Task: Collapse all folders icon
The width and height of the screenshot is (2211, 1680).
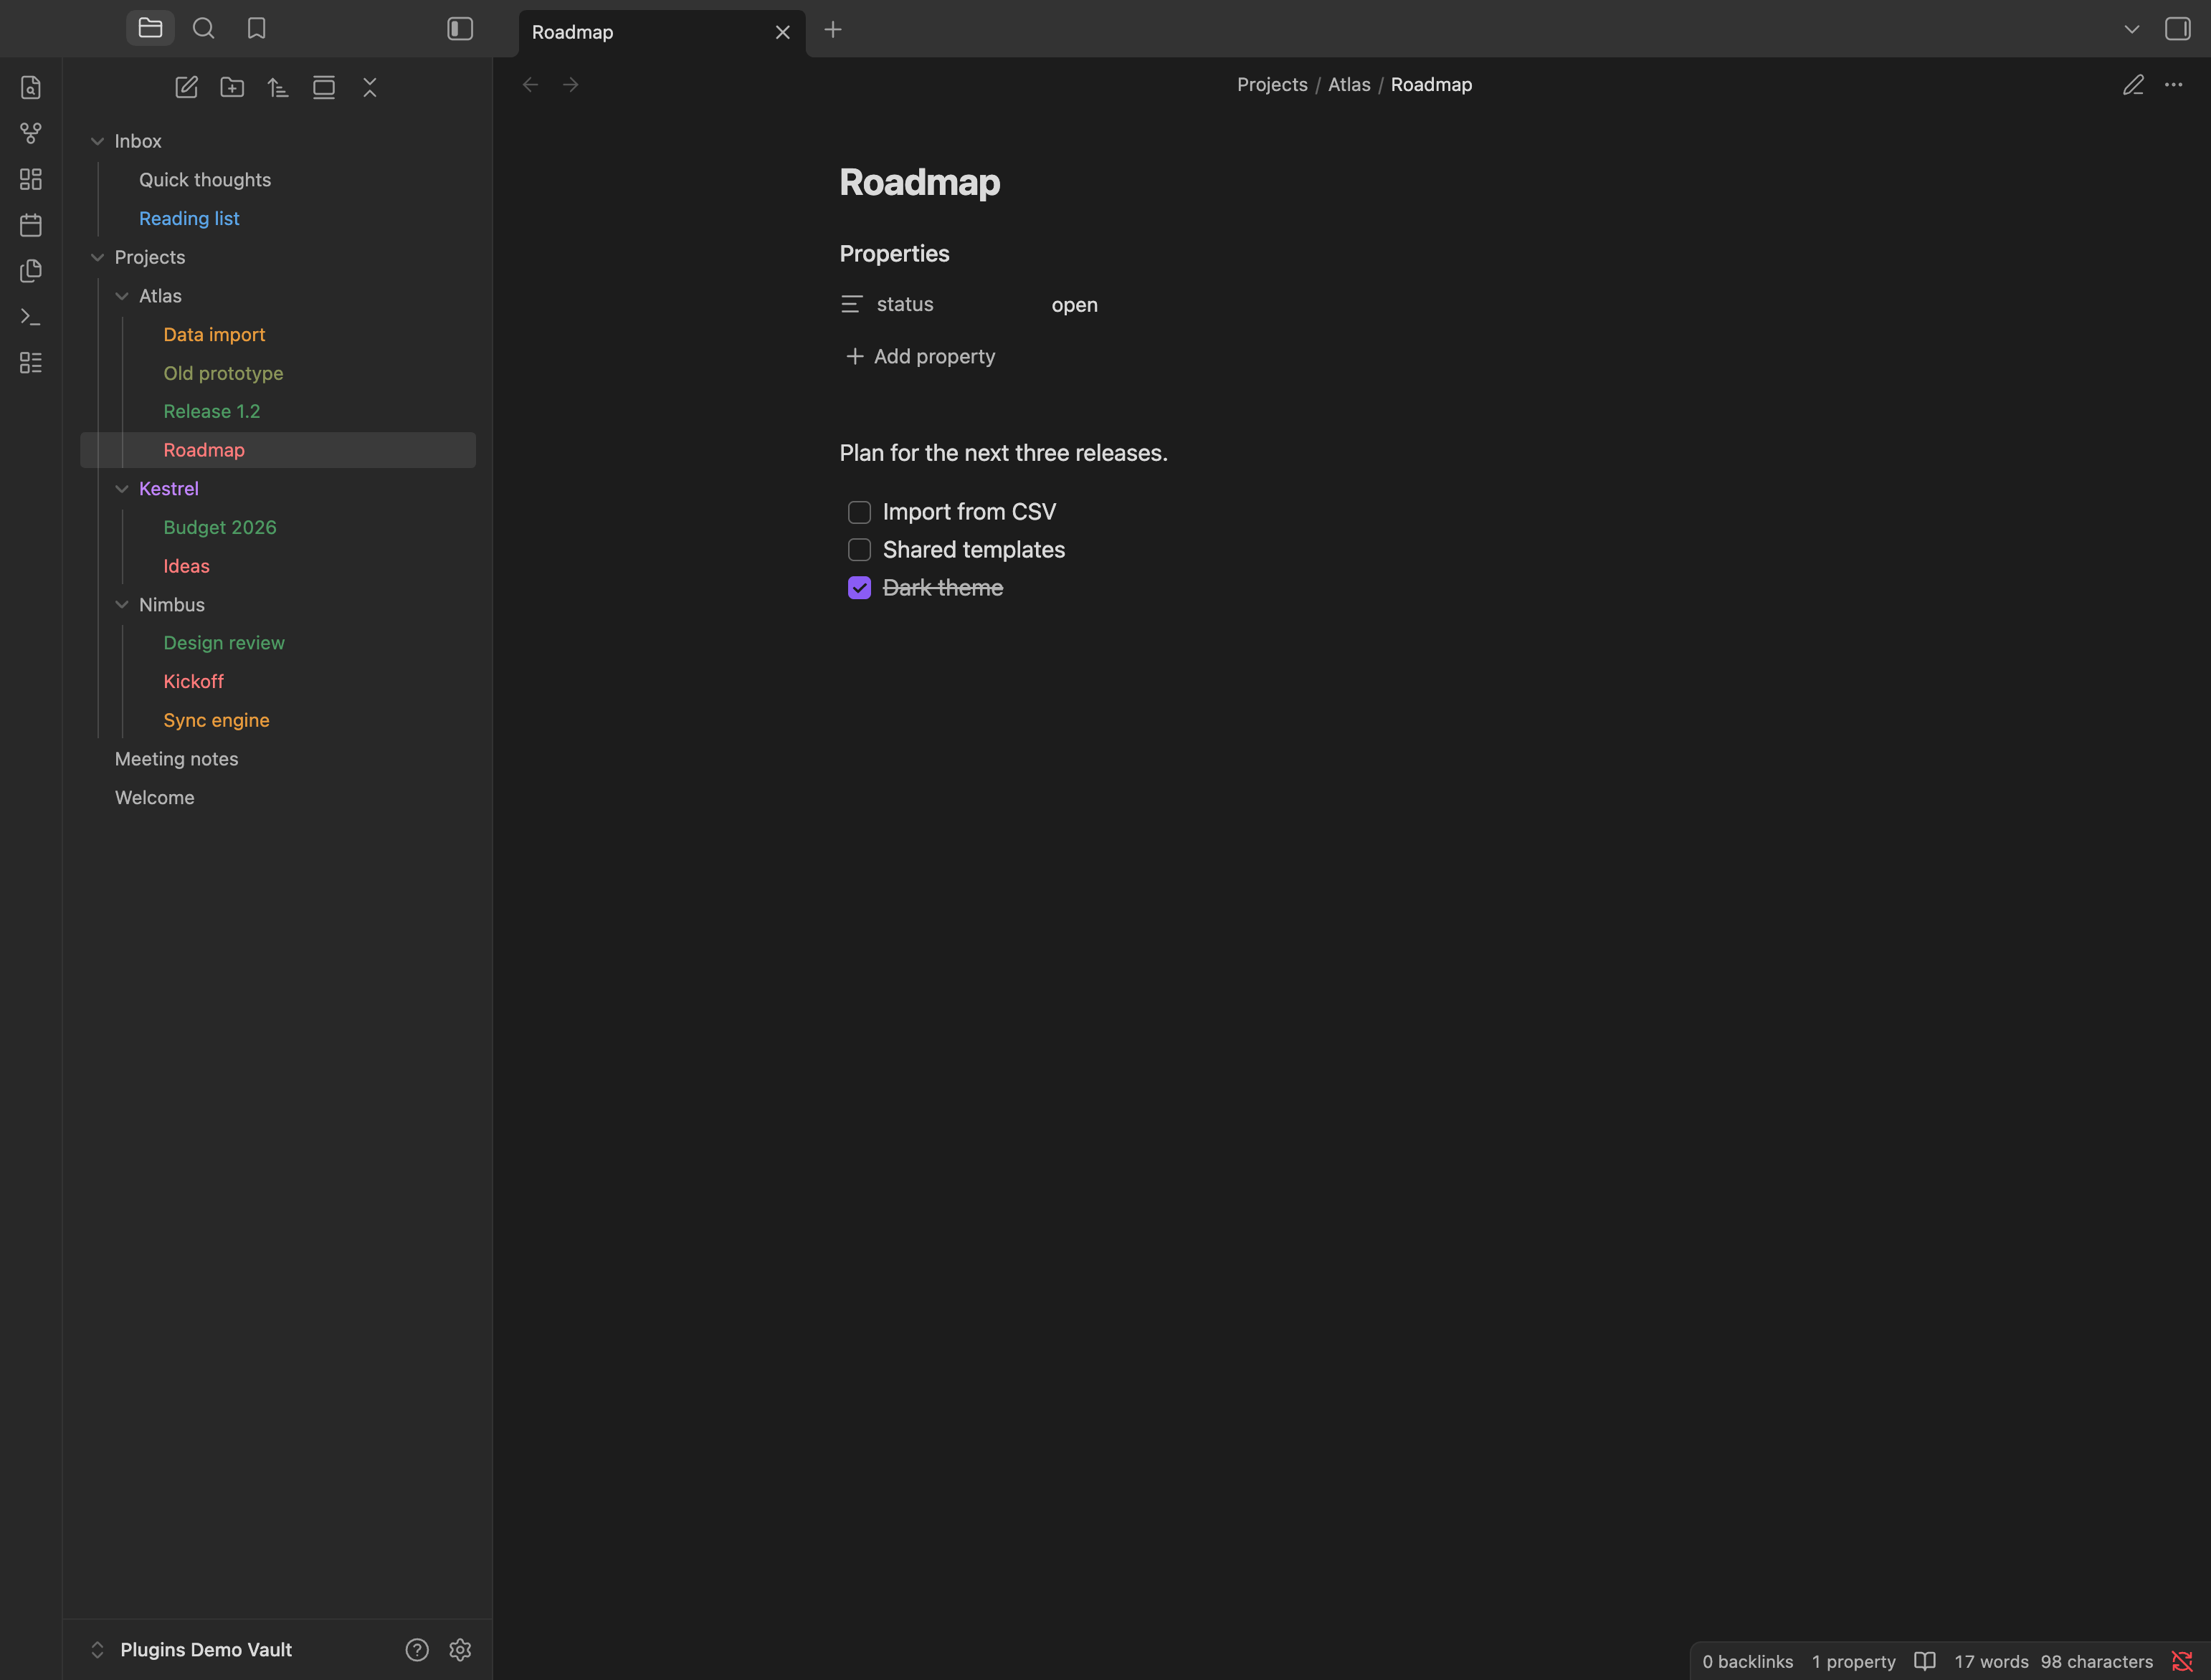Action: click(370, 87)
